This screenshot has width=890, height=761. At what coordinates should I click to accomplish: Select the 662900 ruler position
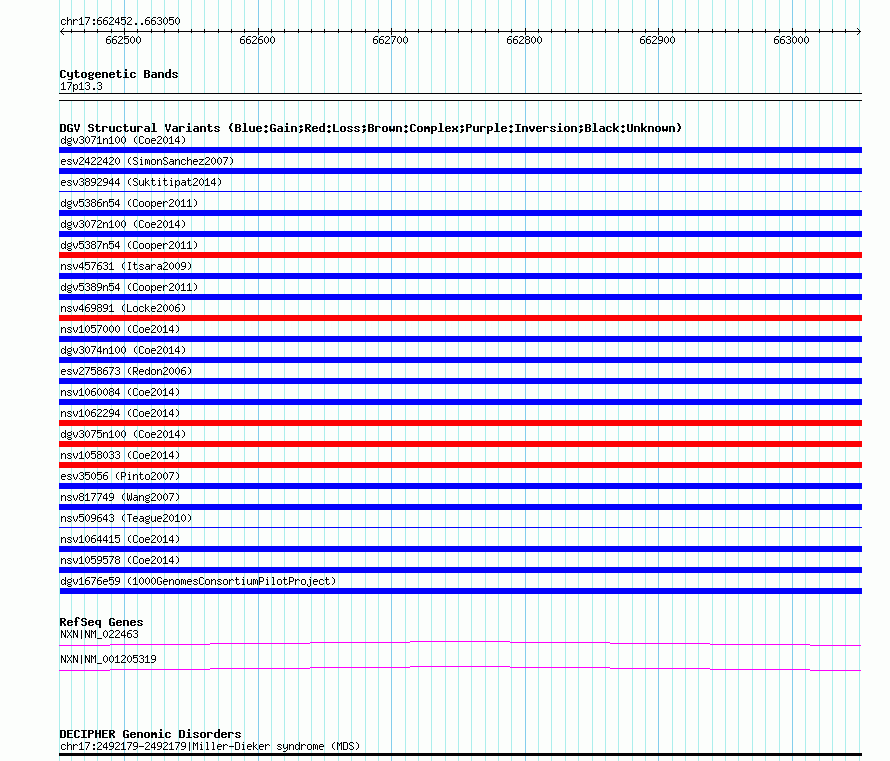pyautogui.click(x=657, y=40)
